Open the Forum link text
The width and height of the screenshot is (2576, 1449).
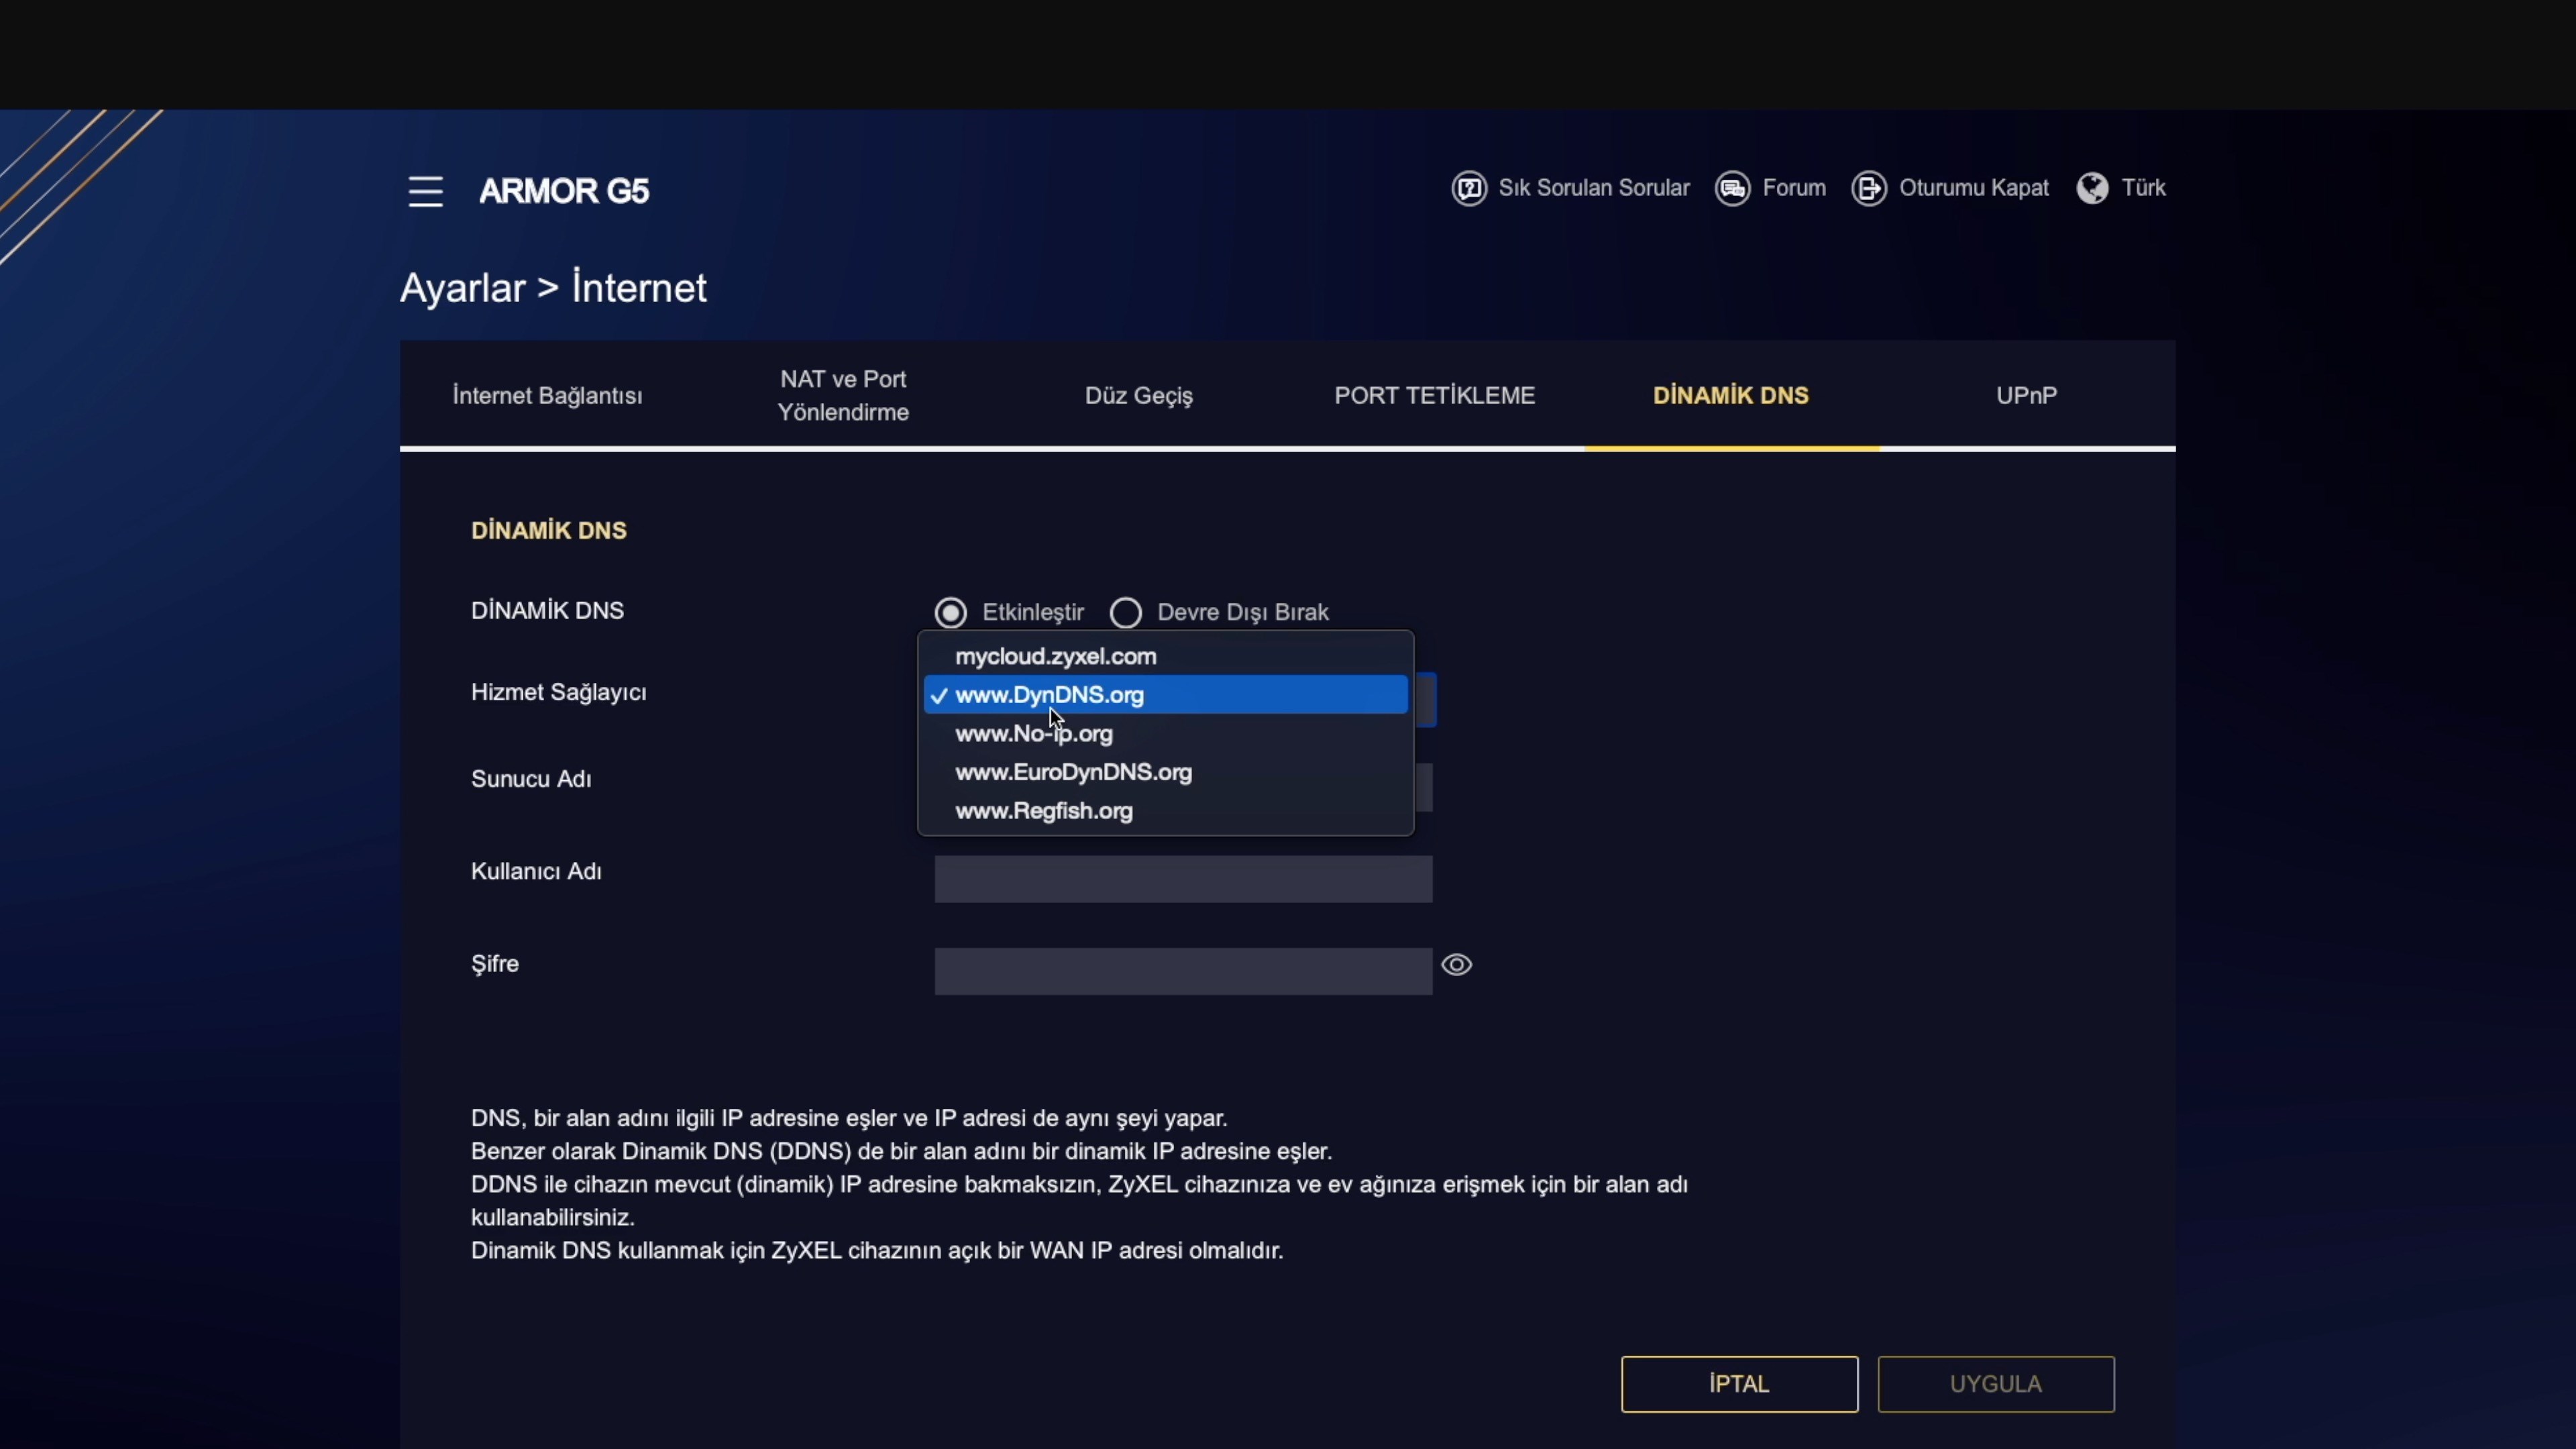click(x=1794, y=188)
